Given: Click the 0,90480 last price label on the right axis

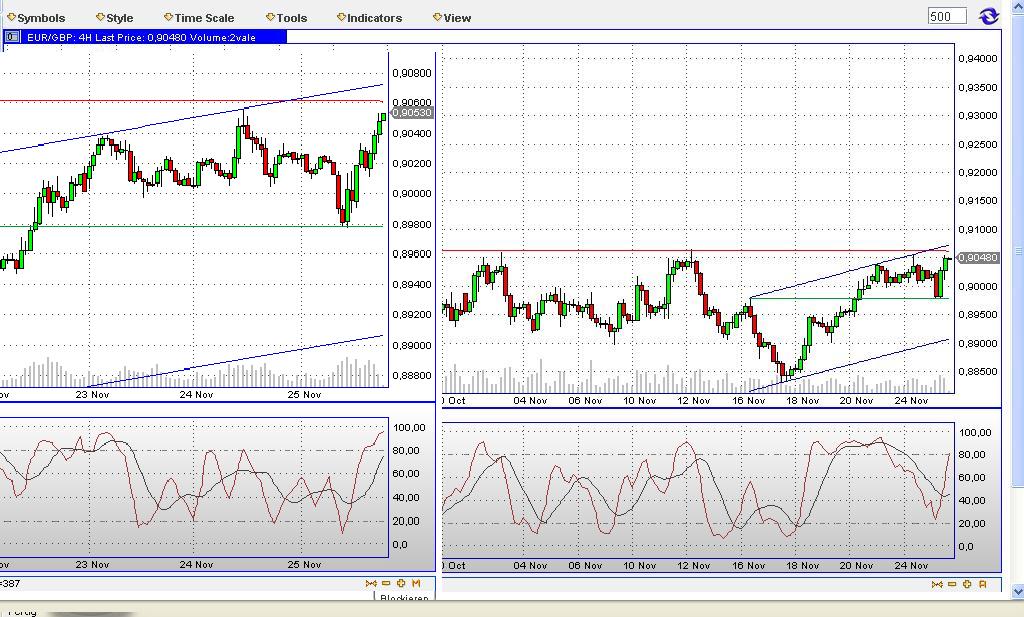Looking at the screenshot, I should coord(979,257).
